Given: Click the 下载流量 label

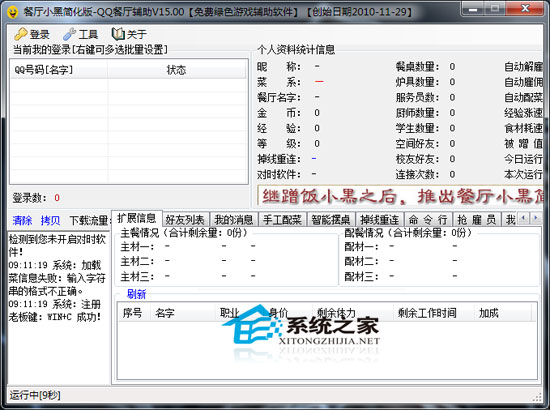Looking at the screenshot, I should [x=90, y=221].
